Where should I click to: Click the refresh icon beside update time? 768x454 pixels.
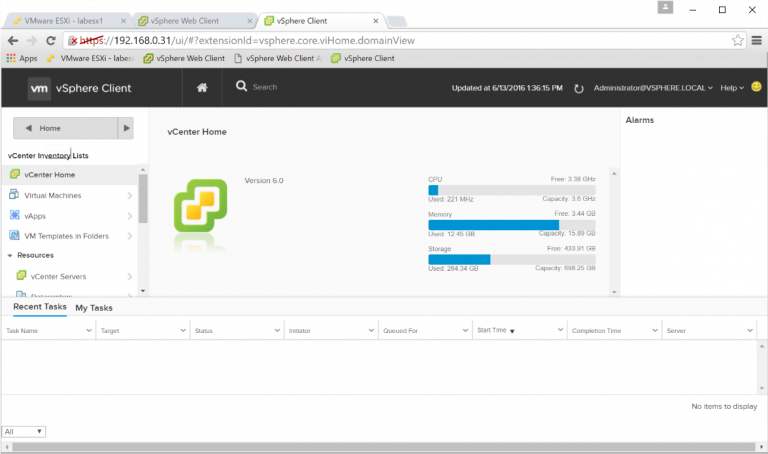578,89
